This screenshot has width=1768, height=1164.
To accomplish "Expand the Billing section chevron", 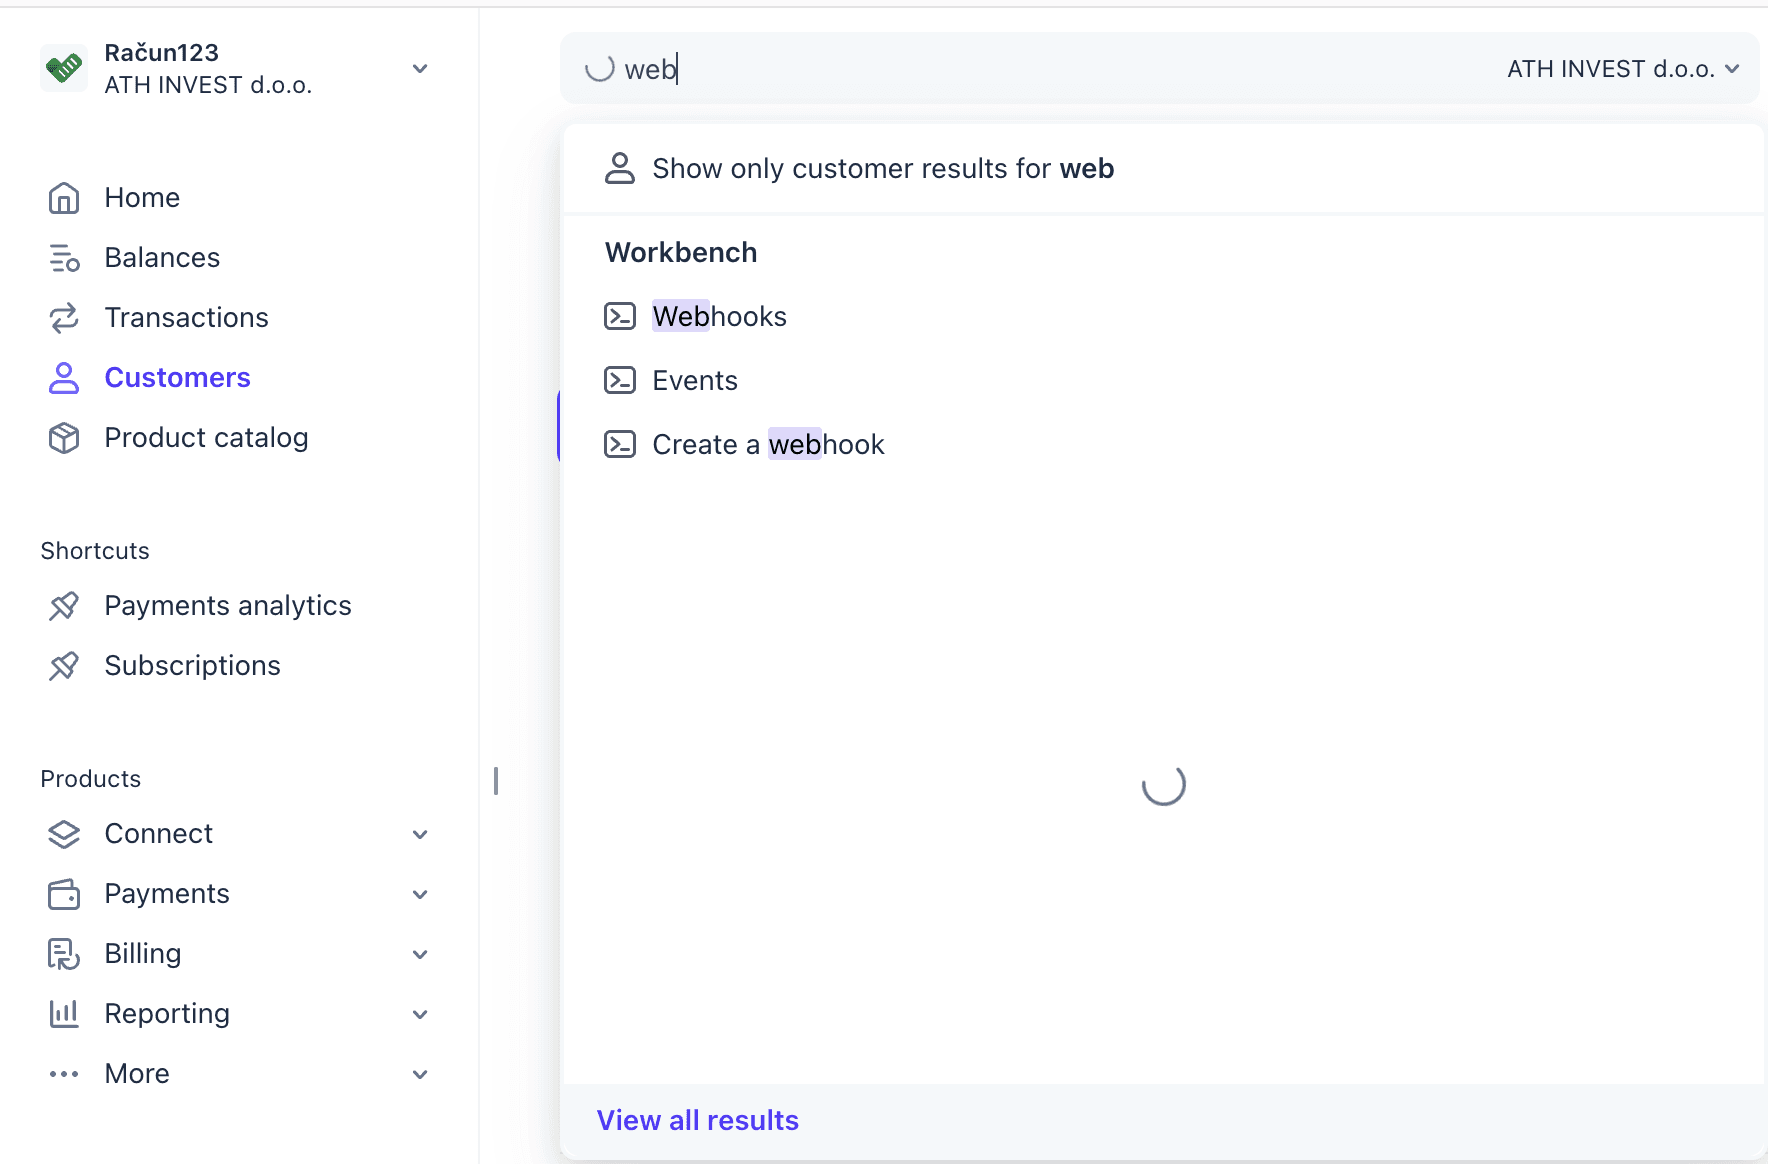I will [x=420, y=954].
